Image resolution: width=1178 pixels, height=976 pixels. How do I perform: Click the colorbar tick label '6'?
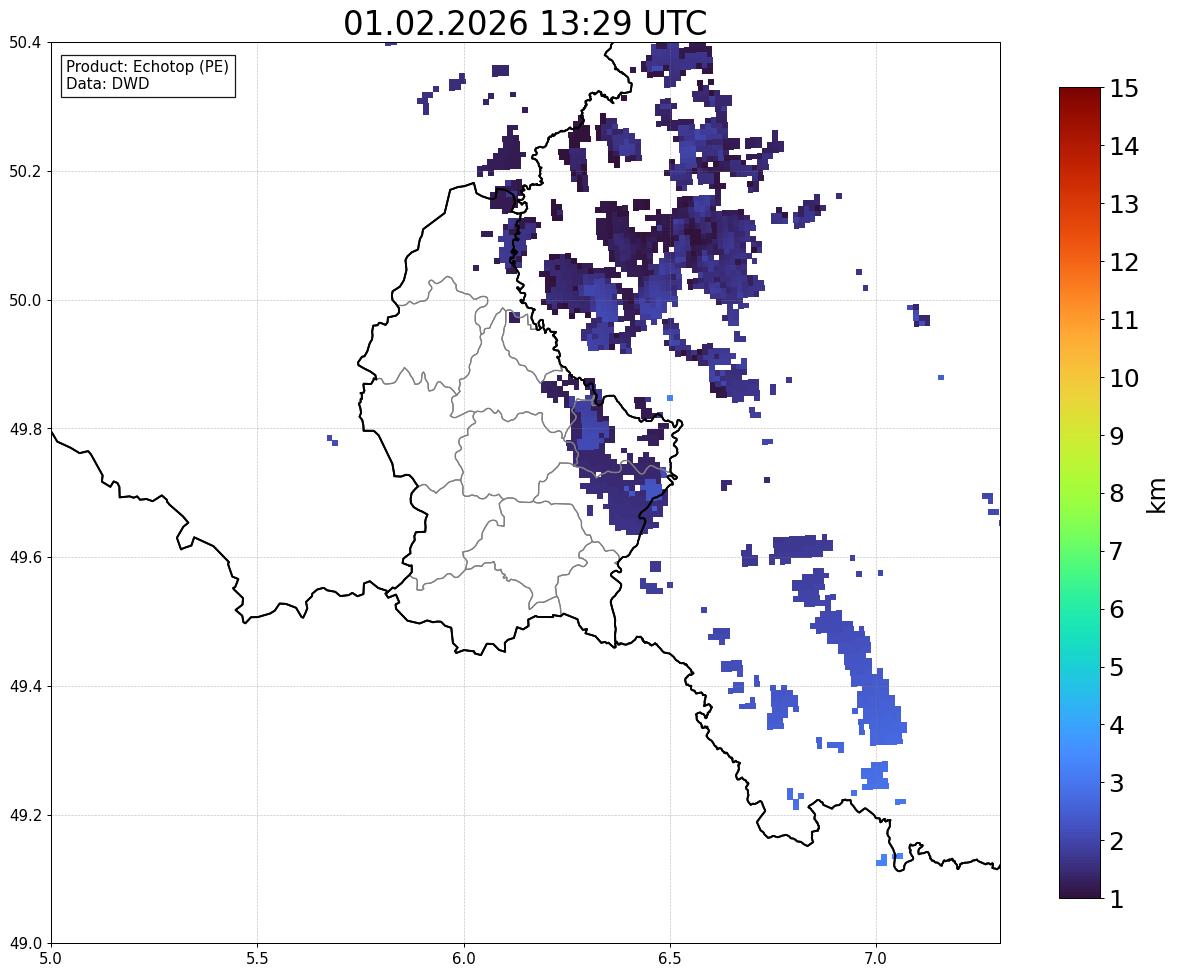(1117, 609)
